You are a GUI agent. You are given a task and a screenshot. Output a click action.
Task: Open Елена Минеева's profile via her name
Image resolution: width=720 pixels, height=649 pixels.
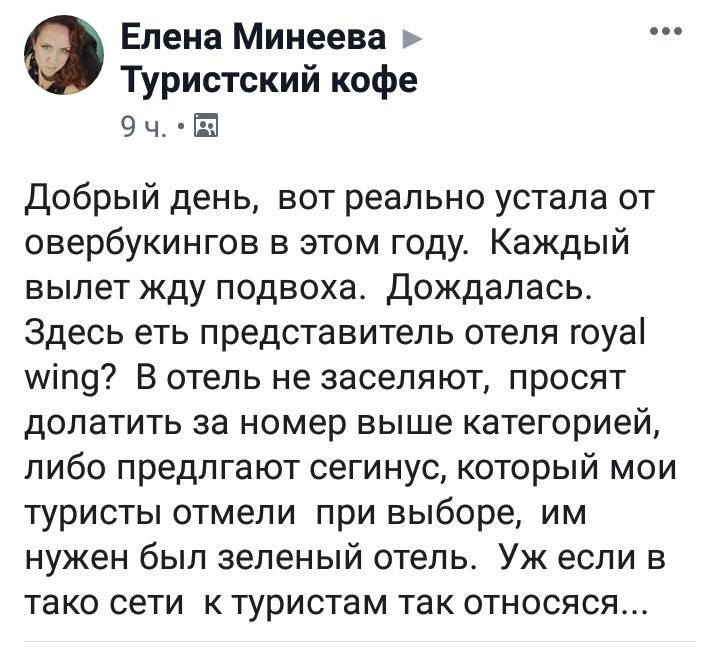tap(253, 38)
